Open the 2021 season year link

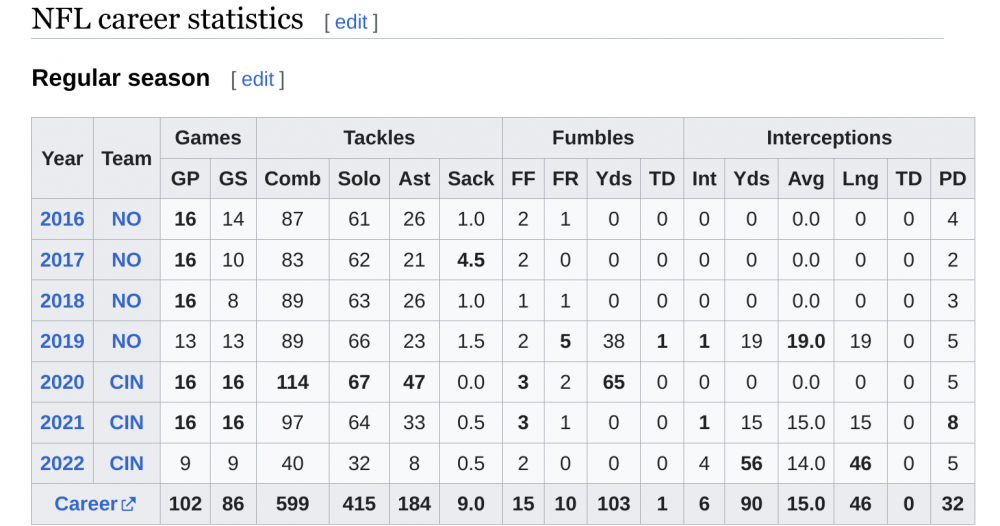[x=62, y=423]
